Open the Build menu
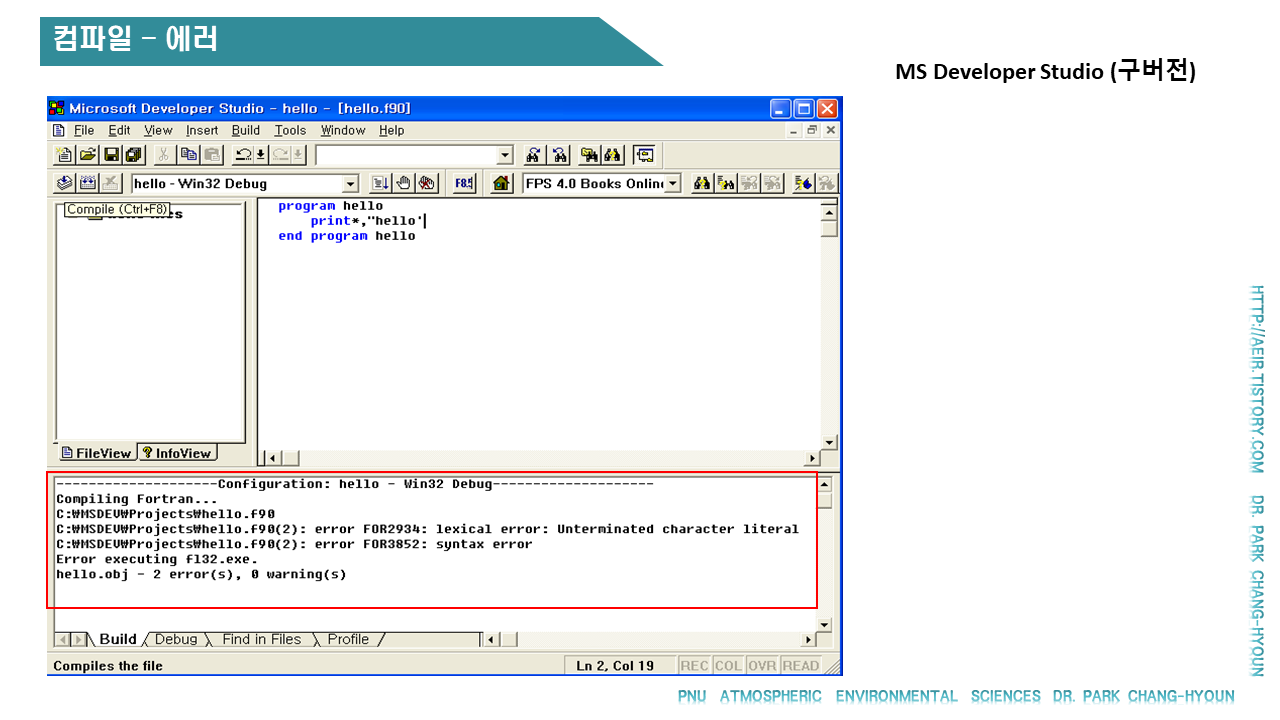1280x720 pixels. click(x=246, y=130)
